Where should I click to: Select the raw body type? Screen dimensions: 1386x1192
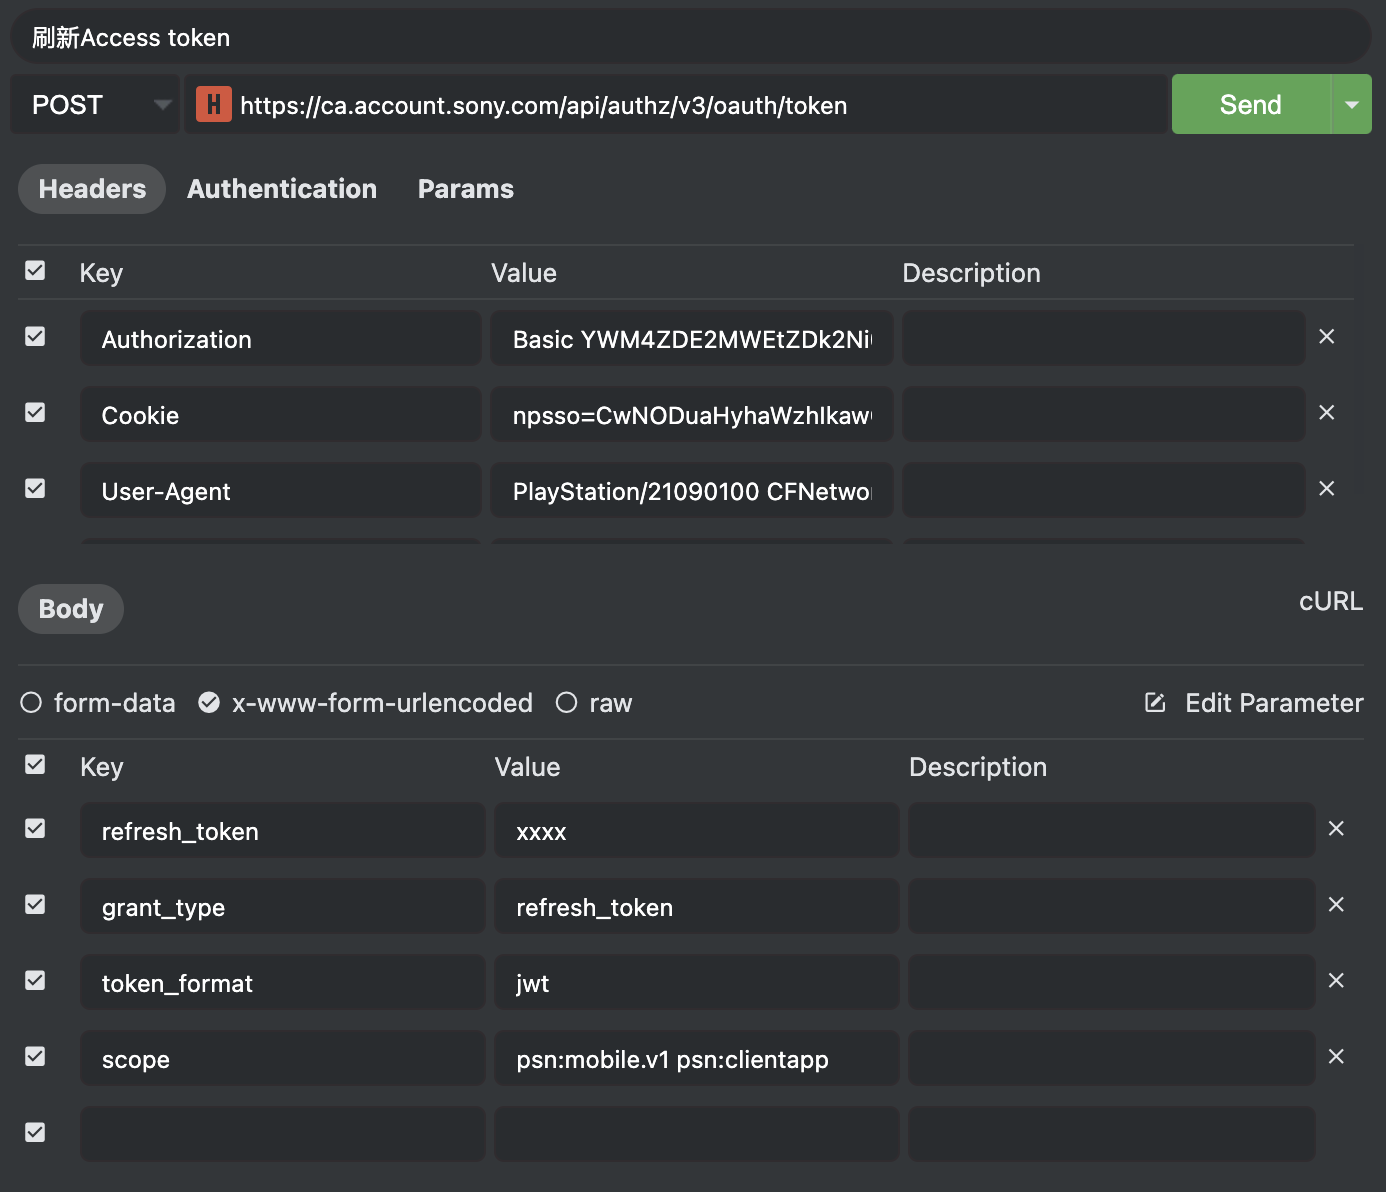click(567, 703)
